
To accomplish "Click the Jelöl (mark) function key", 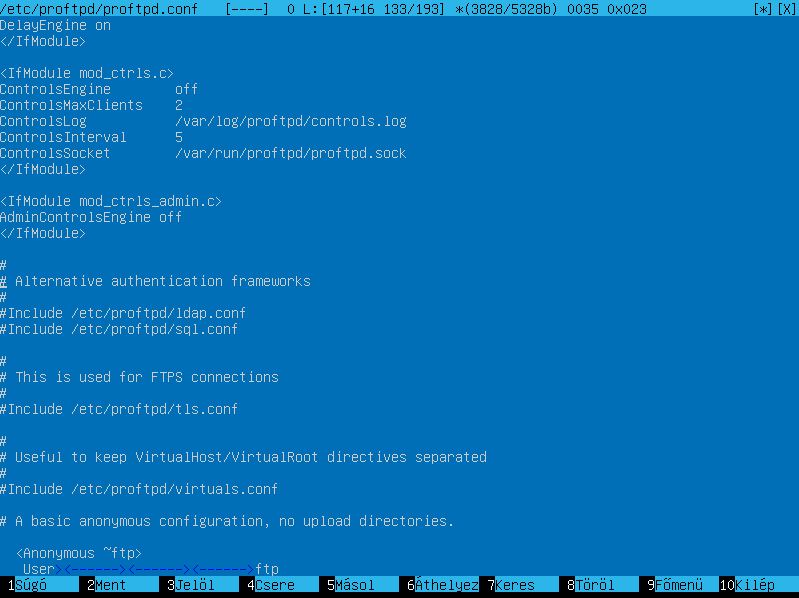I will [190, 585].
